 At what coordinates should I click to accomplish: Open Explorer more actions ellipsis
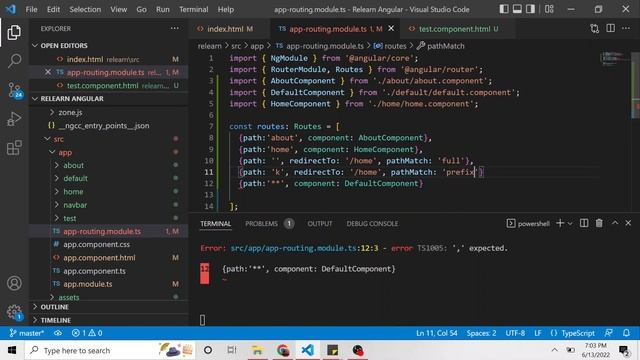(175, 28)
